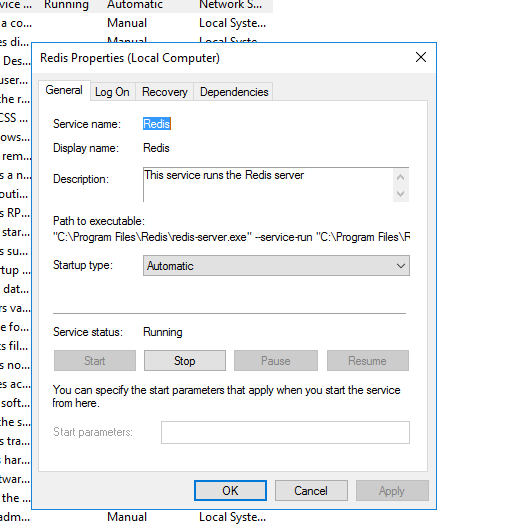Click the Startup type field label
The width and height of the screenshot is (516, 530).
pyautogui.click(x=83, y=265)
